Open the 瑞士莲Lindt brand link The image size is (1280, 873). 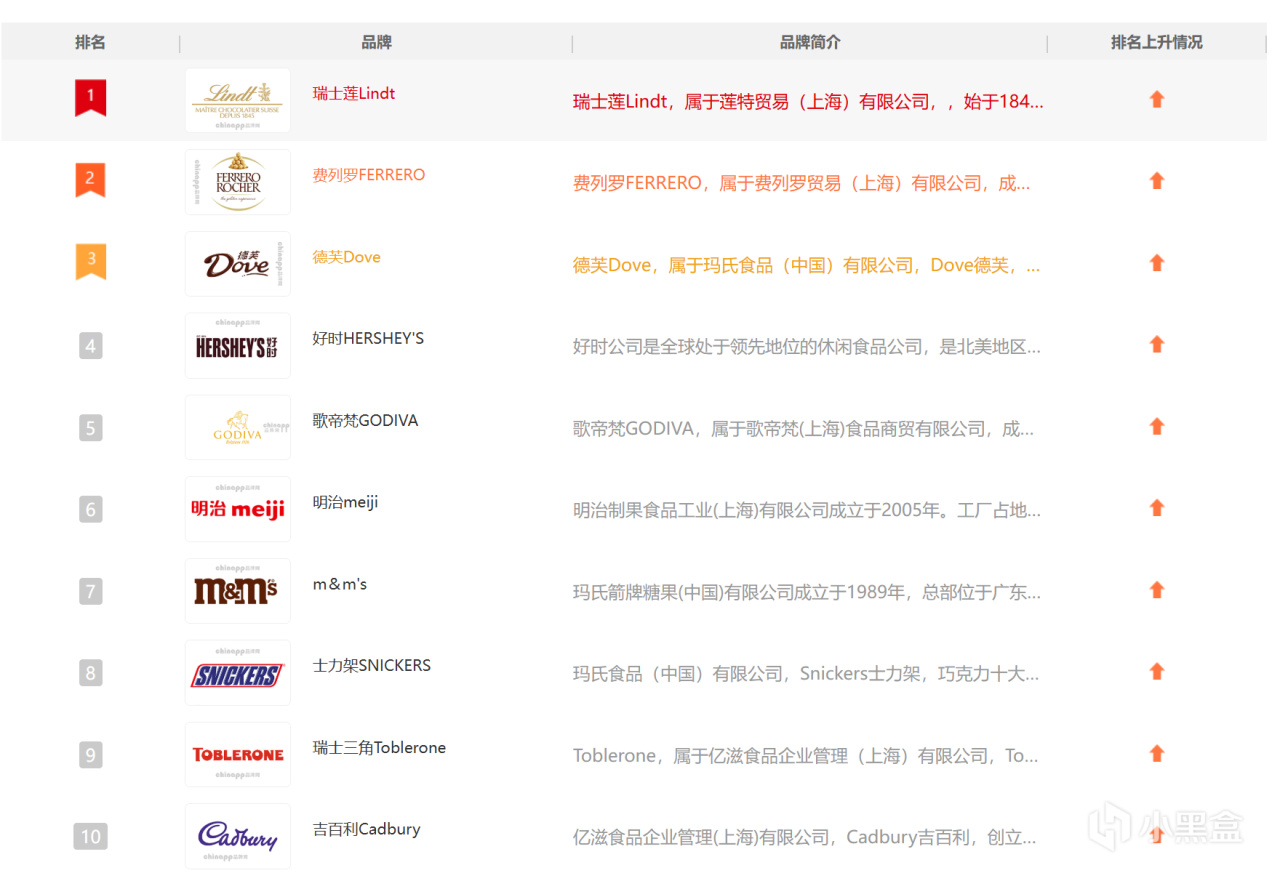354,93
